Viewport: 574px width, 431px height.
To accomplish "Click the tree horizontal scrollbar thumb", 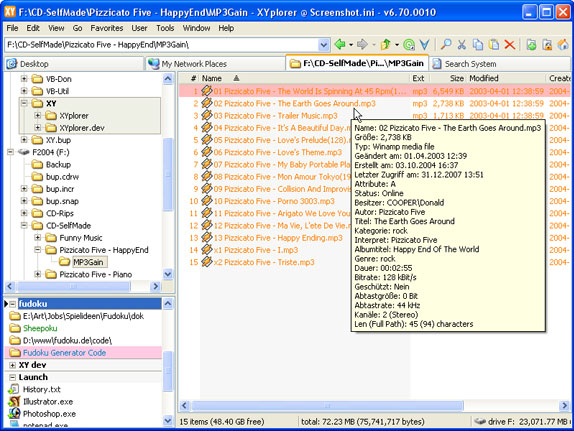I will pos(74,286).
